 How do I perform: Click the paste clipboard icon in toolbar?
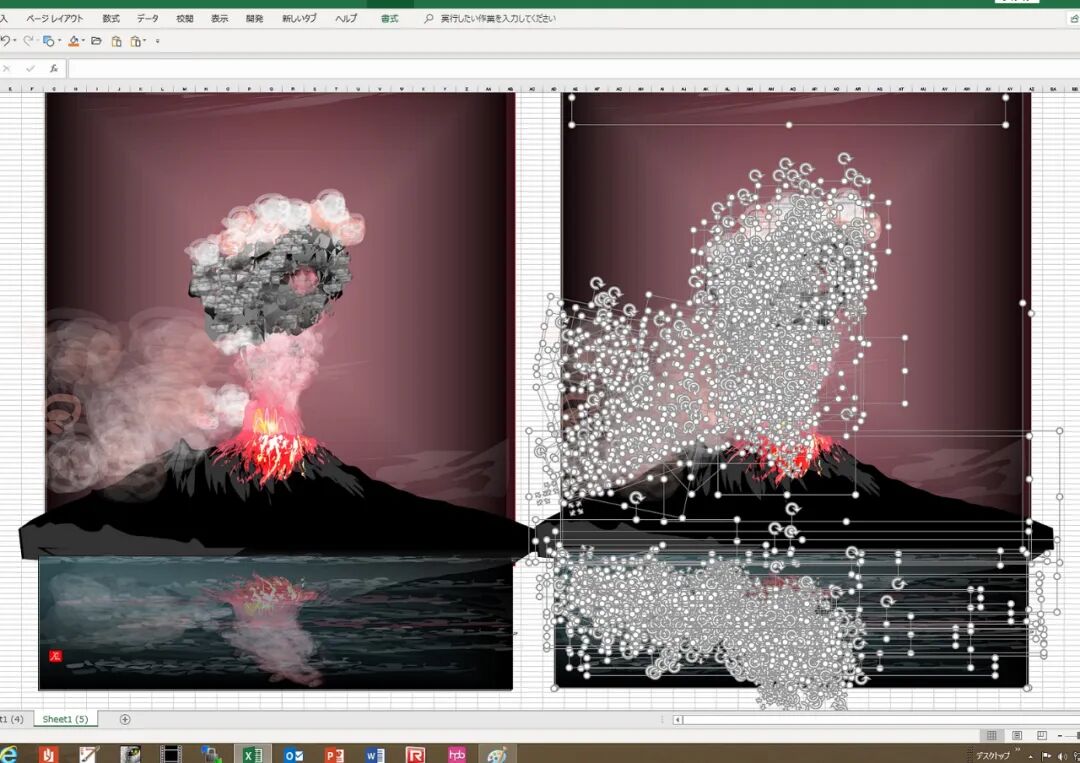coord(116,41)
